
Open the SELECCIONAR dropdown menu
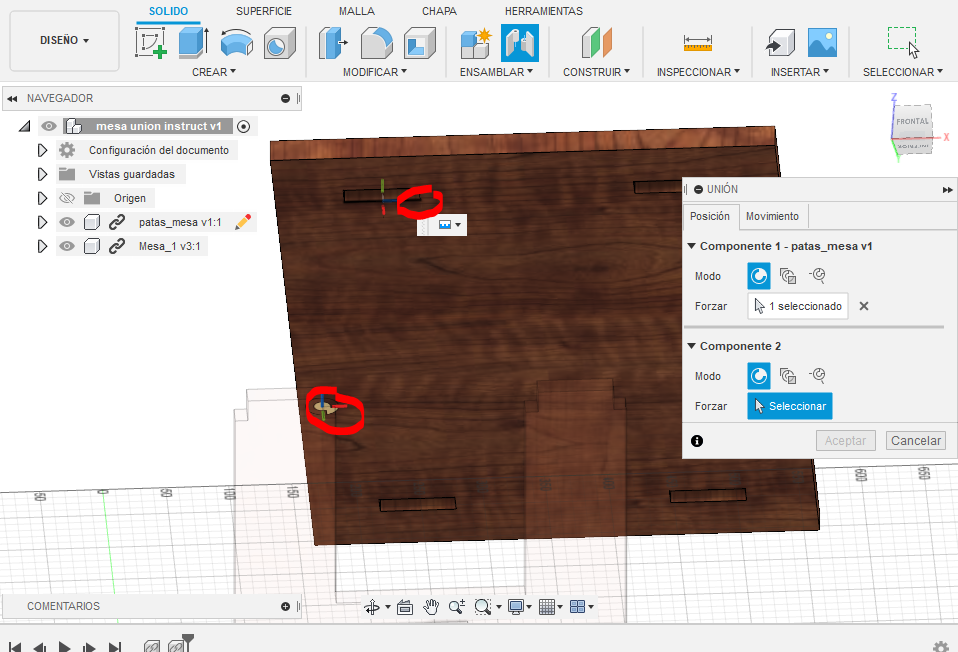(902, 72)
